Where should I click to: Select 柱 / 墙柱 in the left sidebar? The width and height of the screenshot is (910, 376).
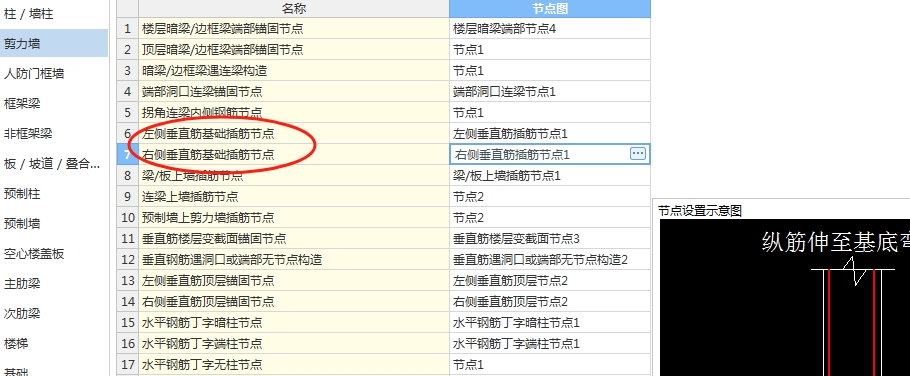[29, 13]
